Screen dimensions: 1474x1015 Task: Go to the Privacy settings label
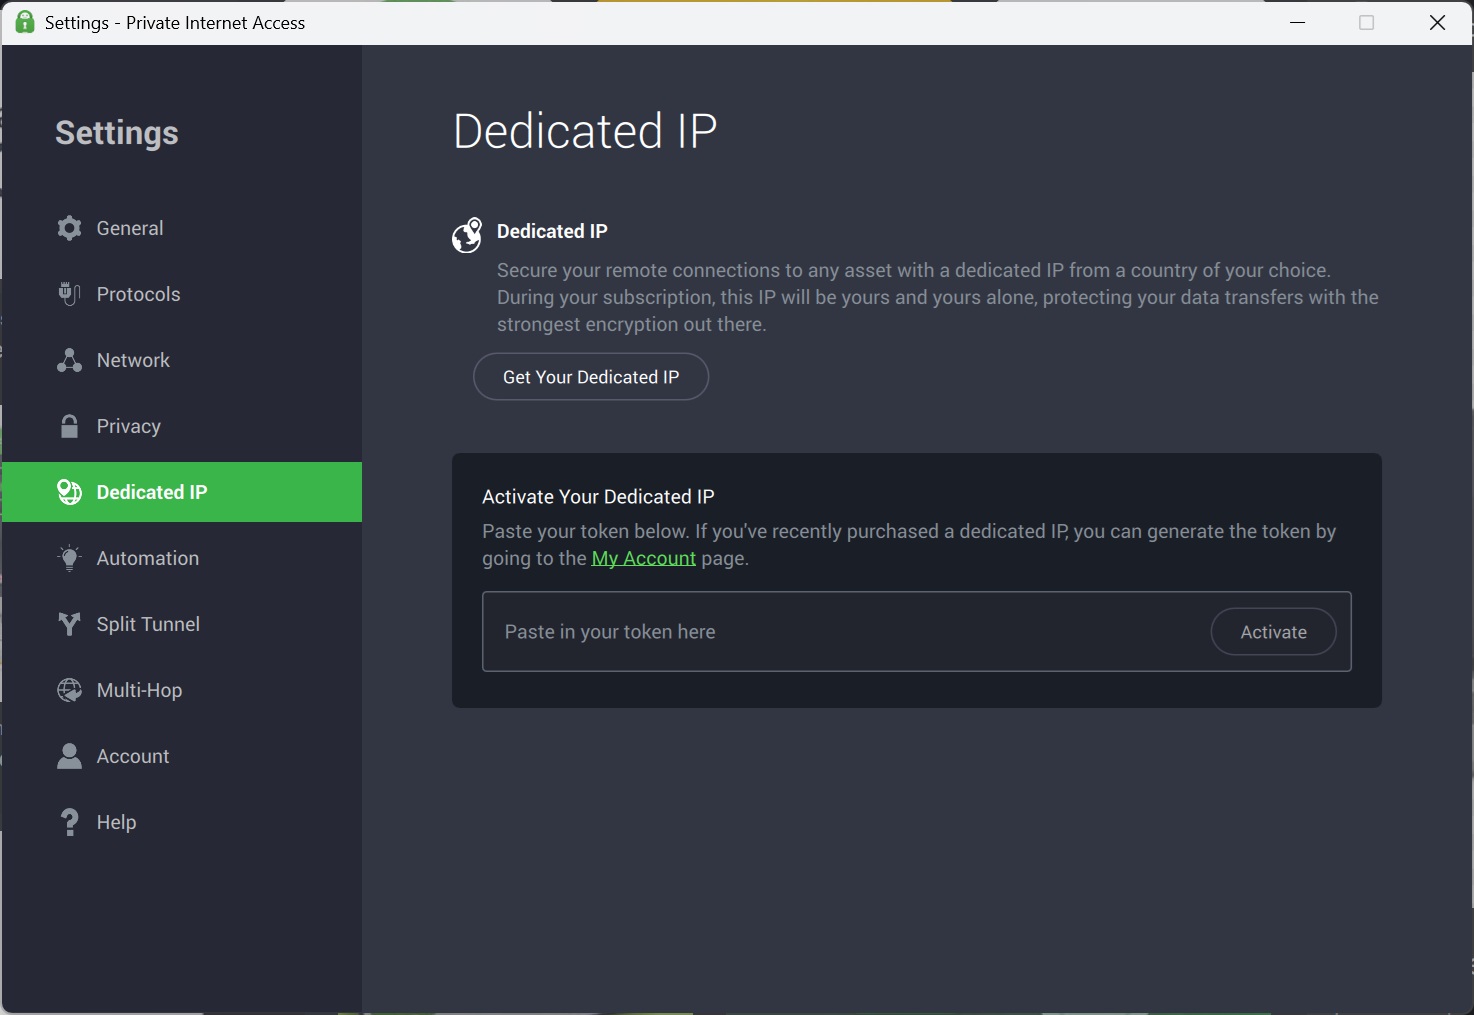click(x=128, y=426)
